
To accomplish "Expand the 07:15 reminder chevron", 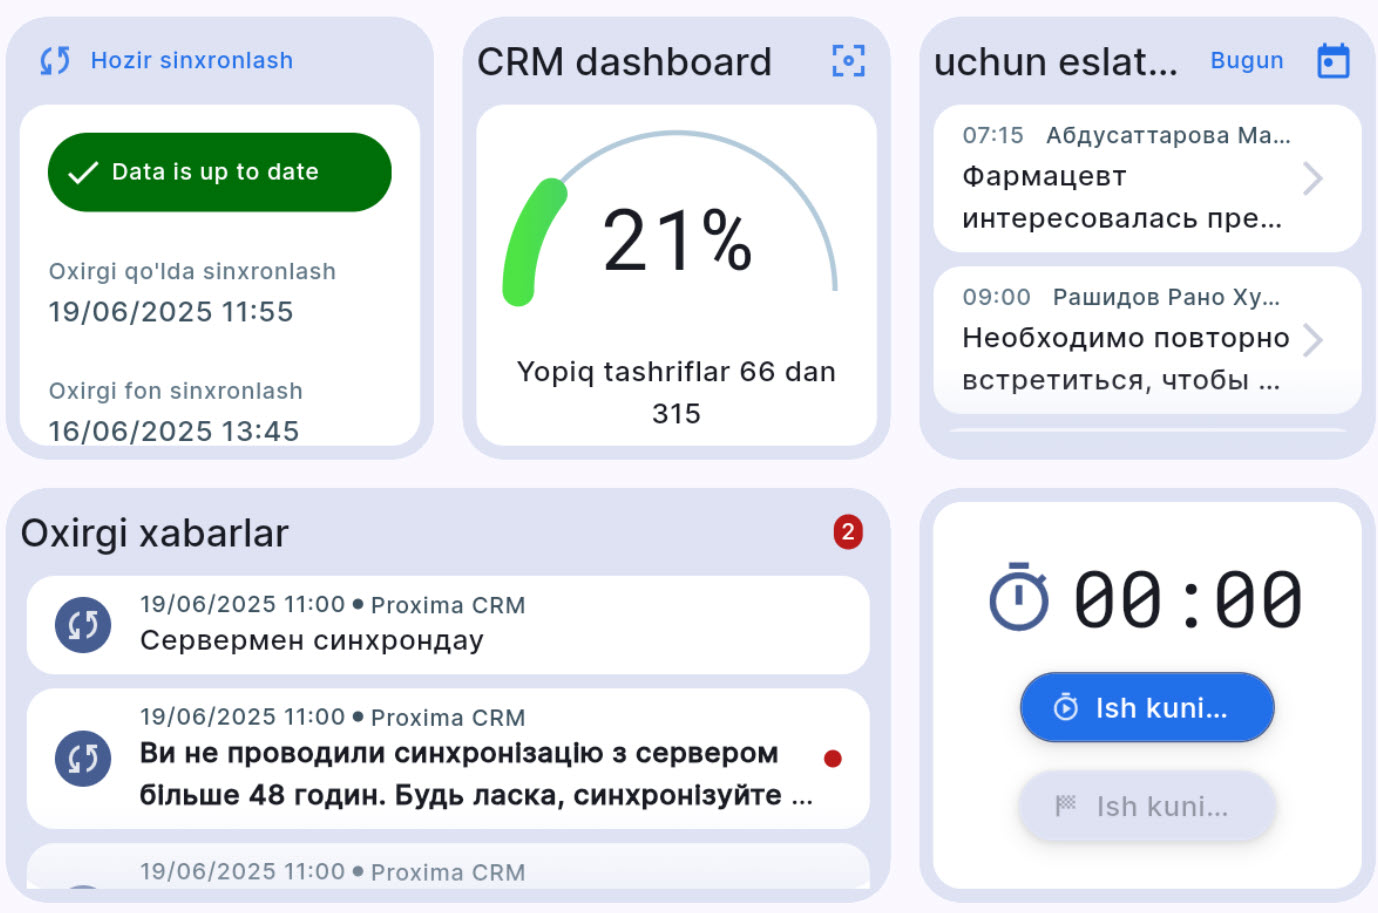I will [1313, 179].
